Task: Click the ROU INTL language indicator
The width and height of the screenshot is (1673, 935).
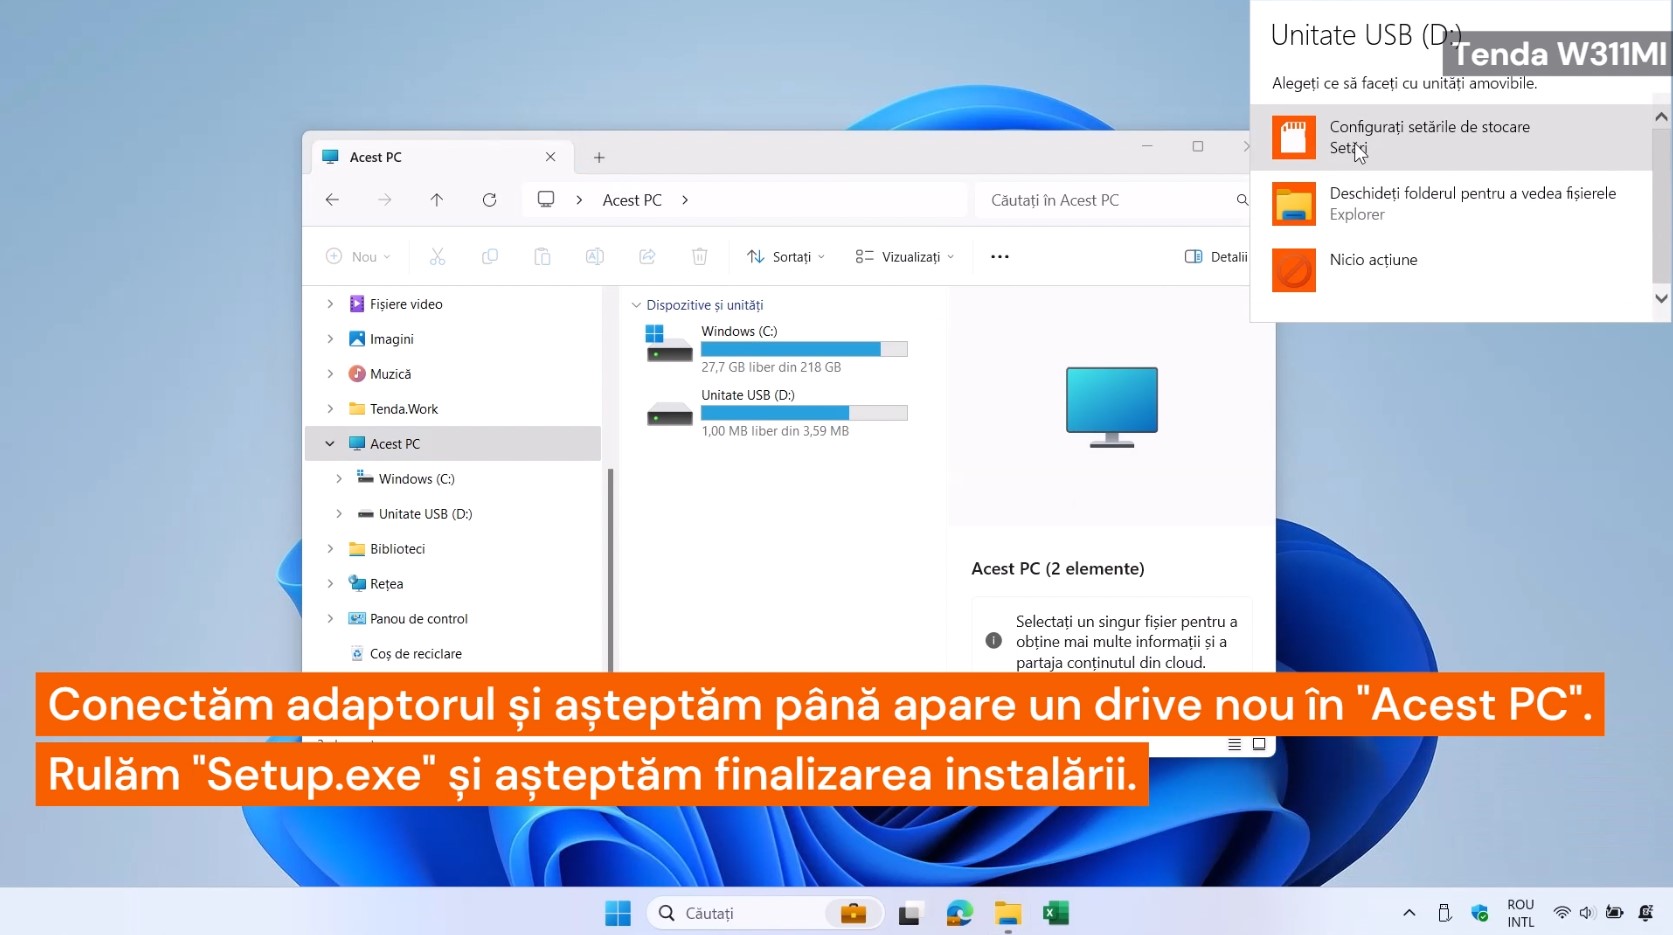Action: point(1521,913)
